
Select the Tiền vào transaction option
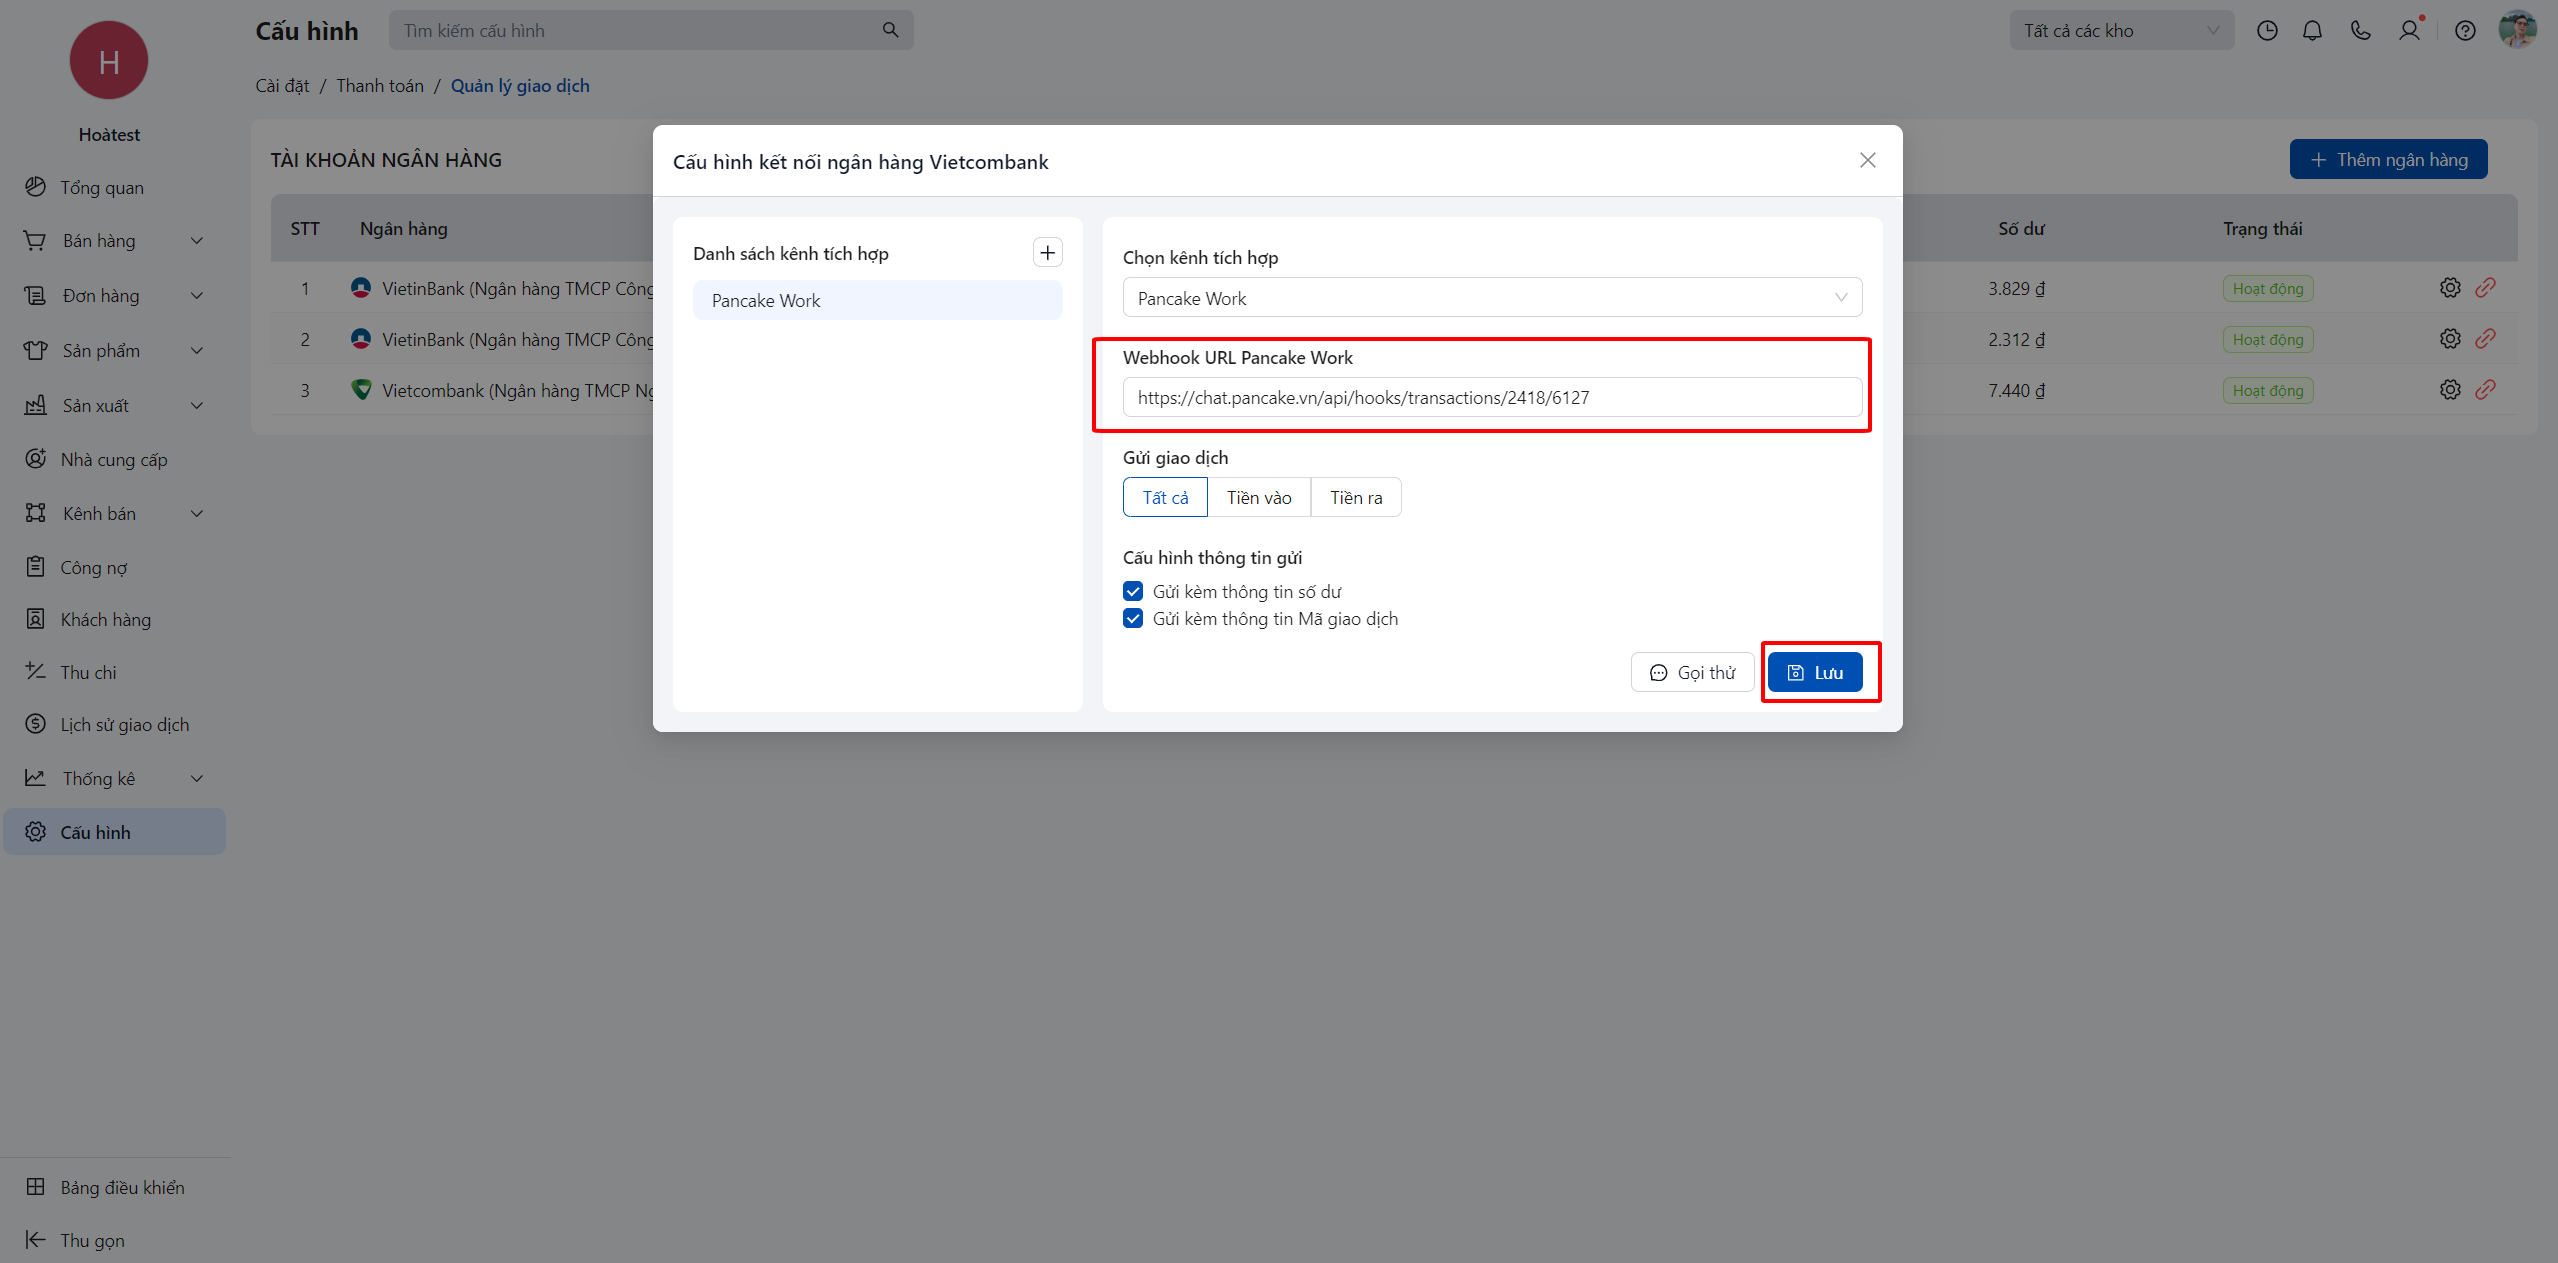1258,498
